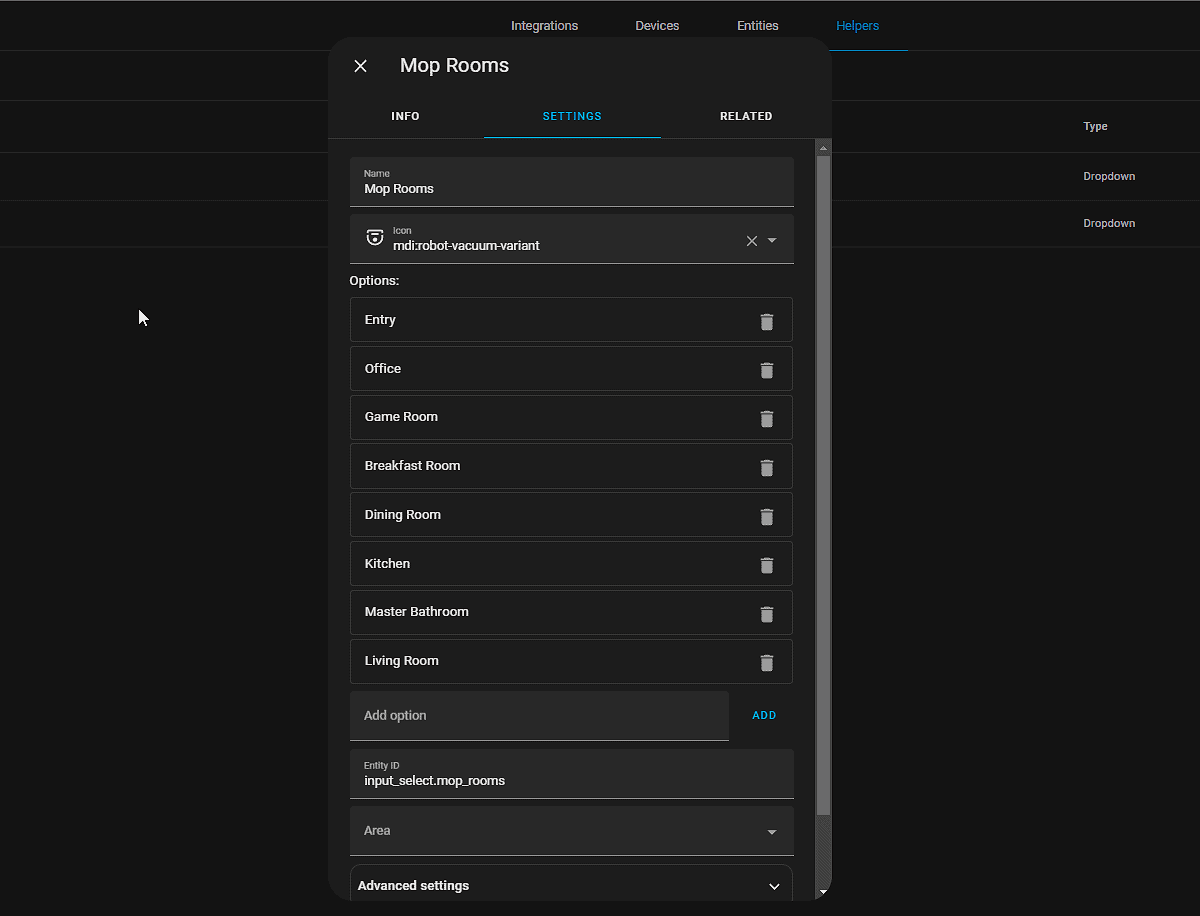Click the robot vacuum icon preview
Screen dimensions: 1200x916
[375, 238]
